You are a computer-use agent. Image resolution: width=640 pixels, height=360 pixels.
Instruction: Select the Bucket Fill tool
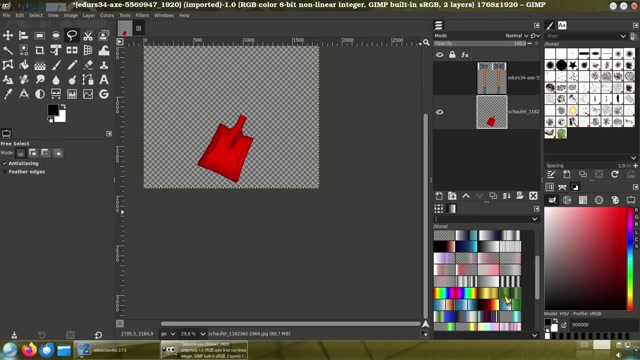pos(24,65)
